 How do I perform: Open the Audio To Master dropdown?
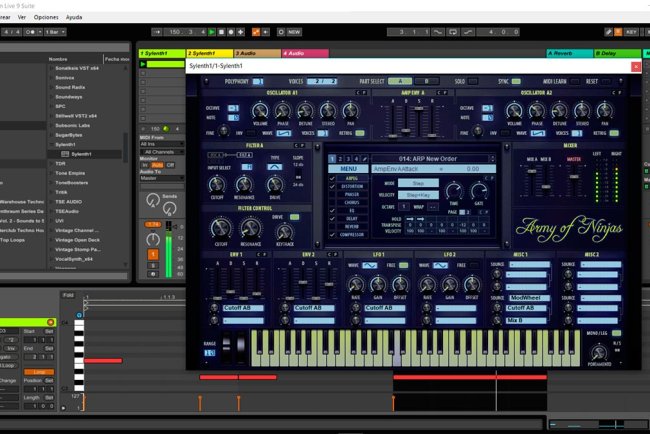click(x=162, y=178)
